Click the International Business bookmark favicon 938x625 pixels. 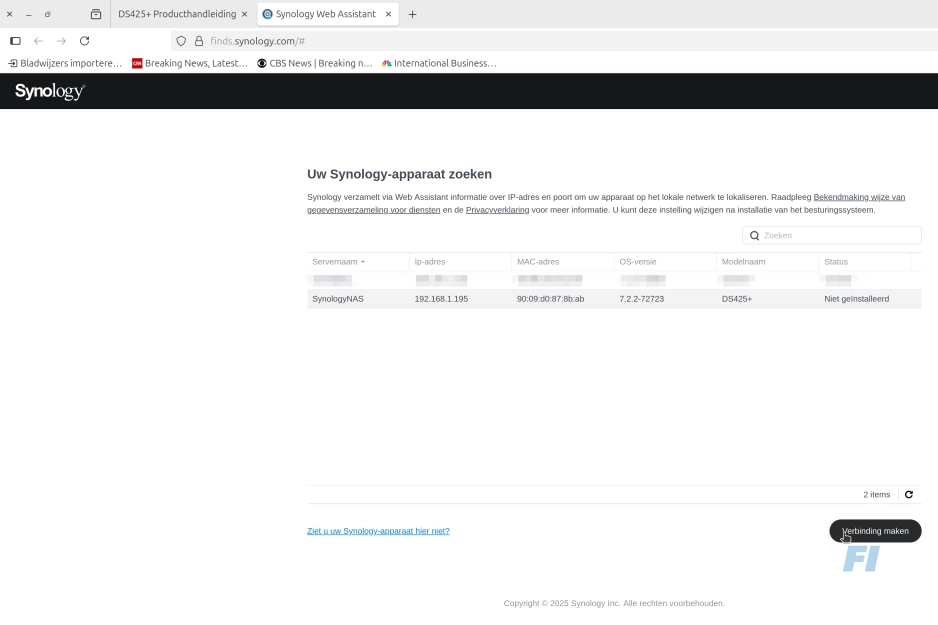386,63
